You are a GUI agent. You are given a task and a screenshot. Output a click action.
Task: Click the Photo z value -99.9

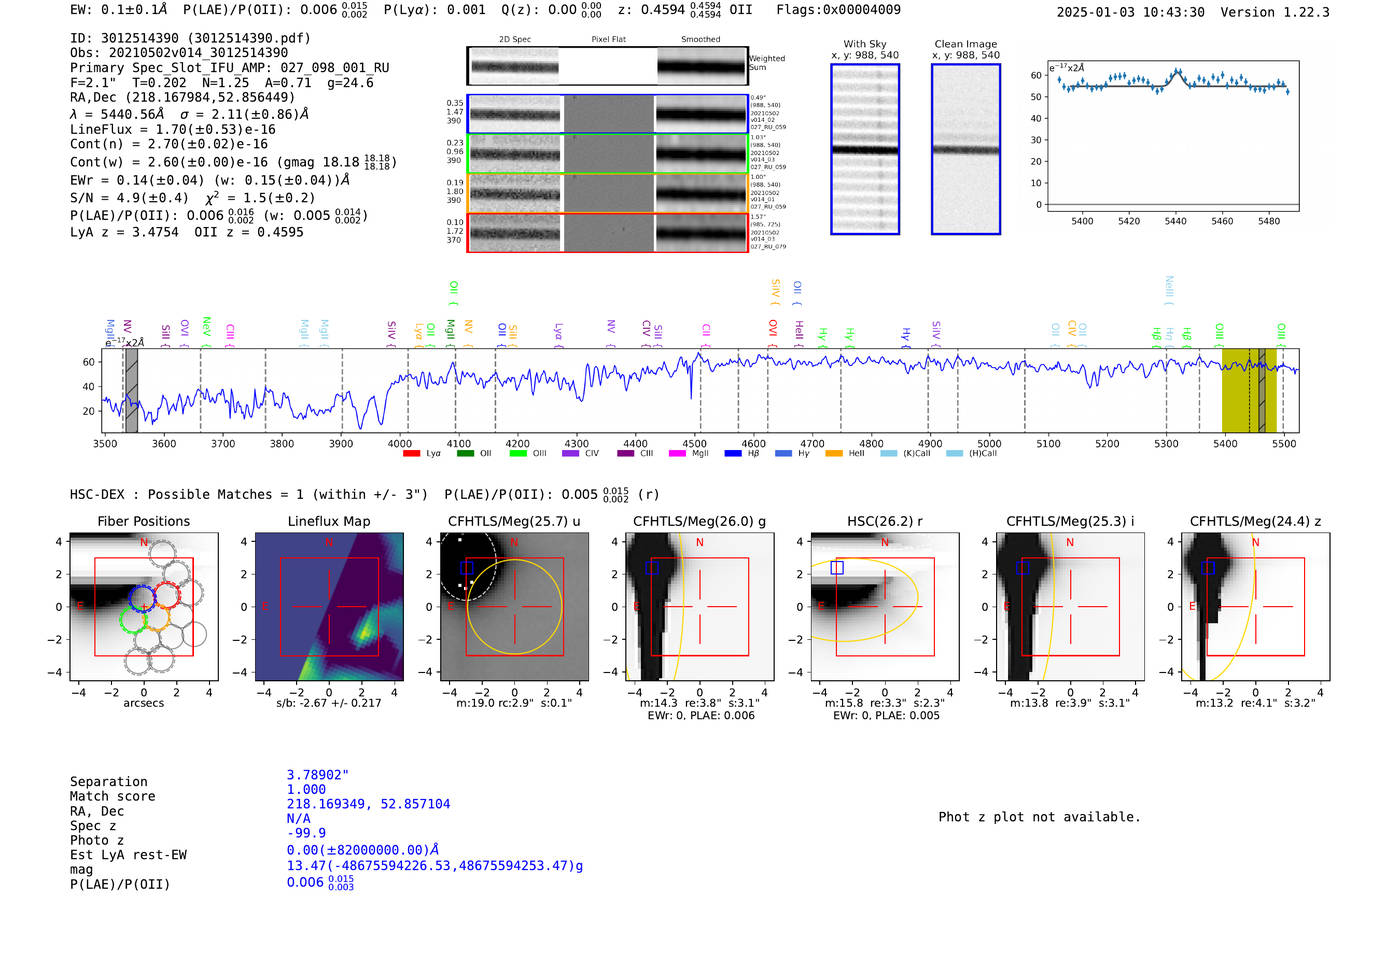306,833
